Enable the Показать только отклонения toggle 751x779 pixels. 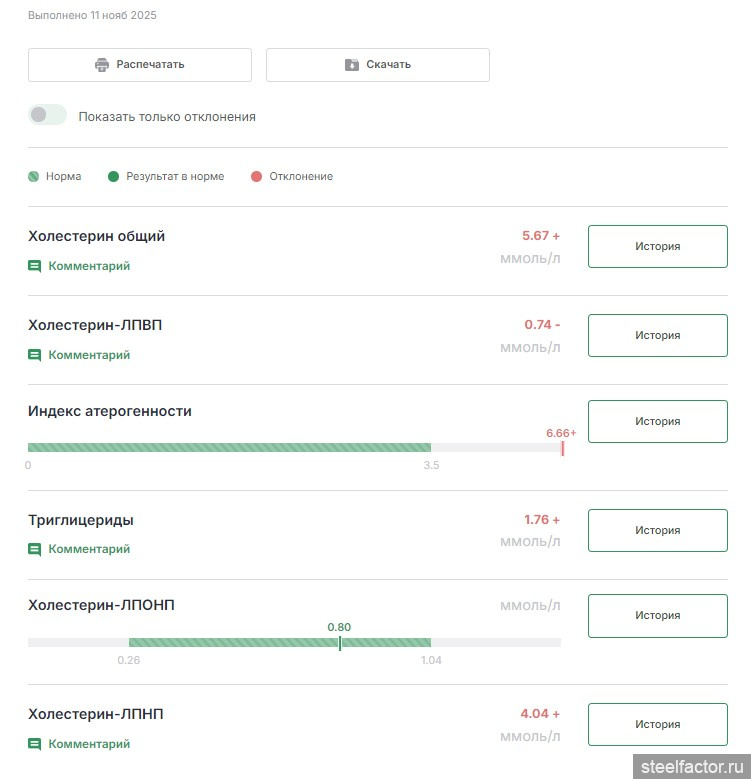47,115
